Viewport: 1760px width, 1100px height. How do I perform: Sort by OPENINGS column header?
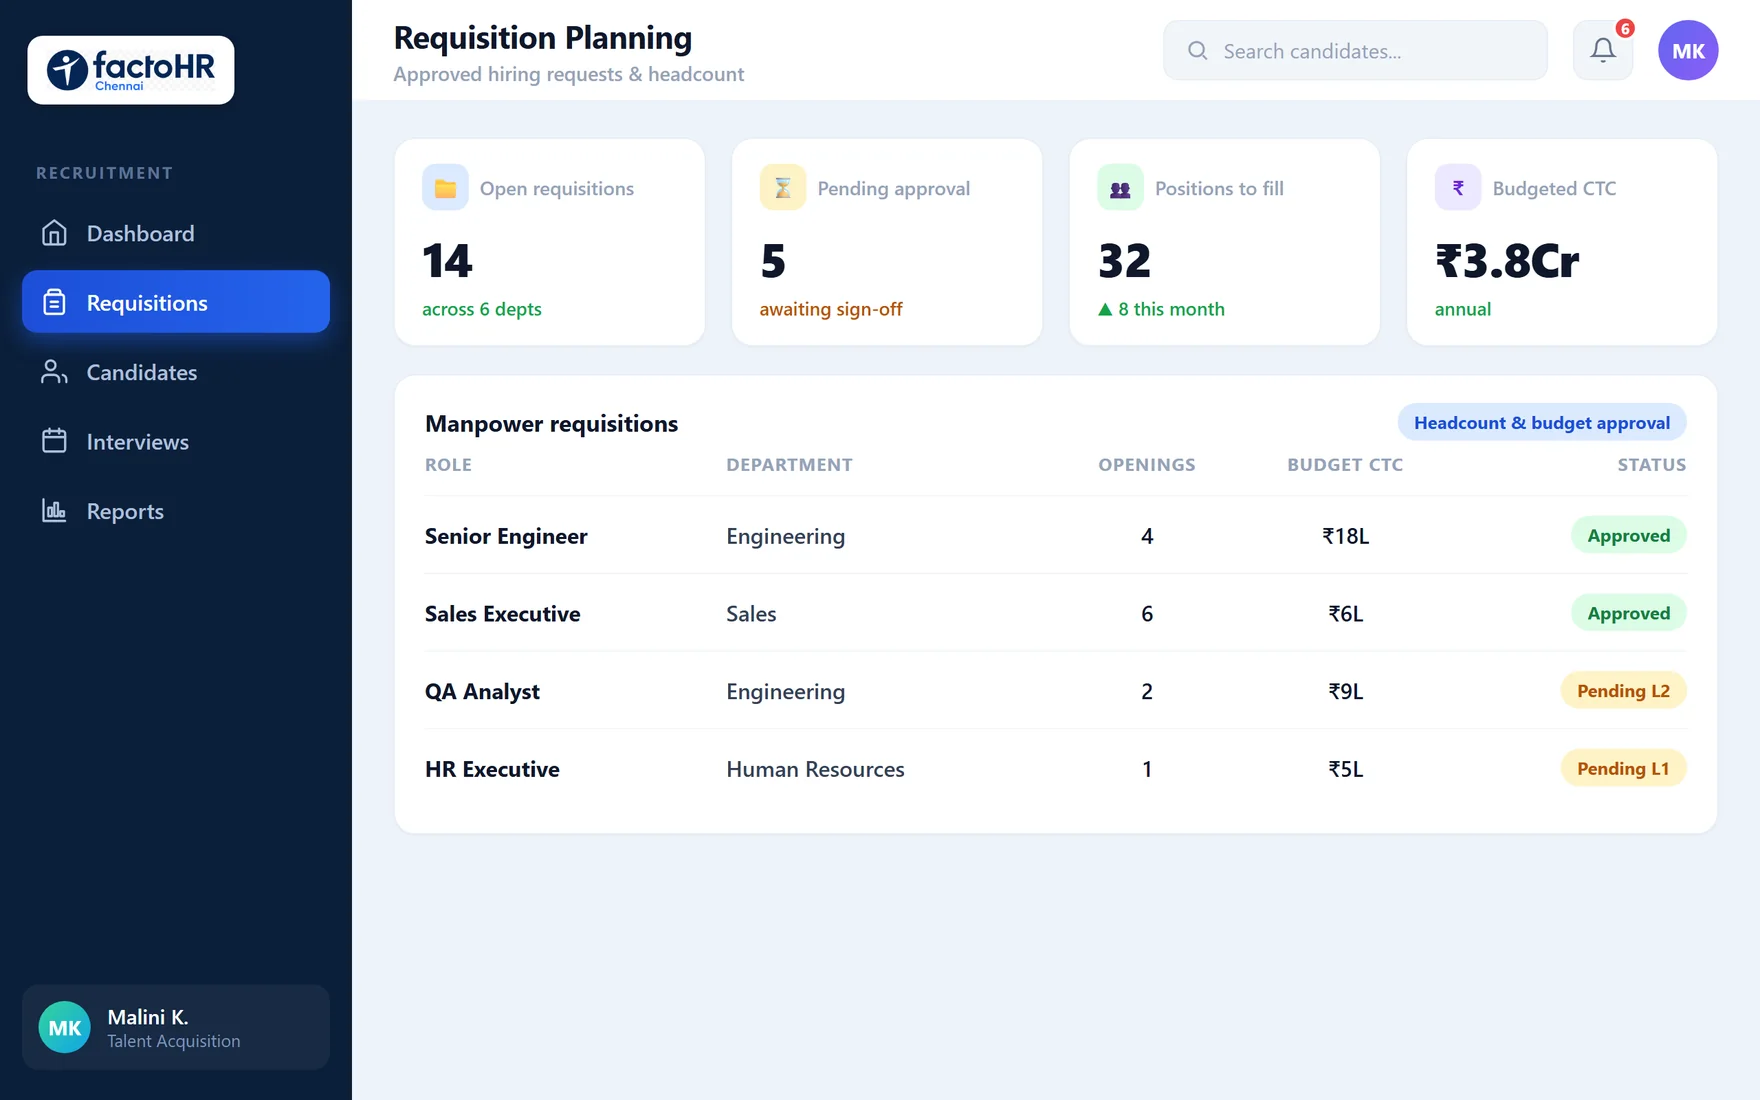coord(1147,465)
